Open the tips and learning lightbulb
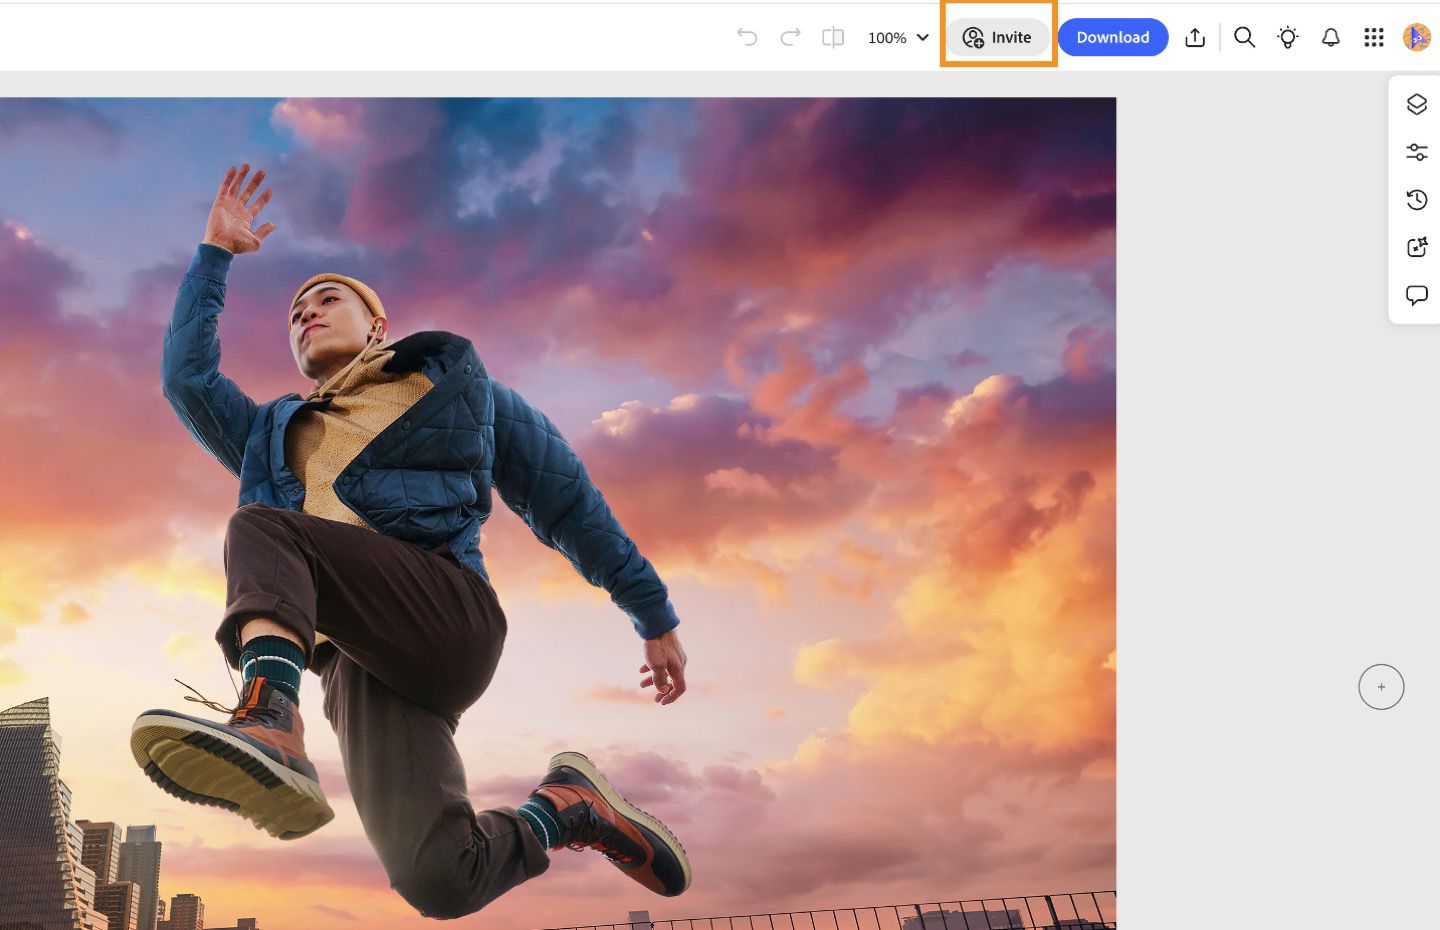This screenshot has width=1440, height=930. [1287, 37]
